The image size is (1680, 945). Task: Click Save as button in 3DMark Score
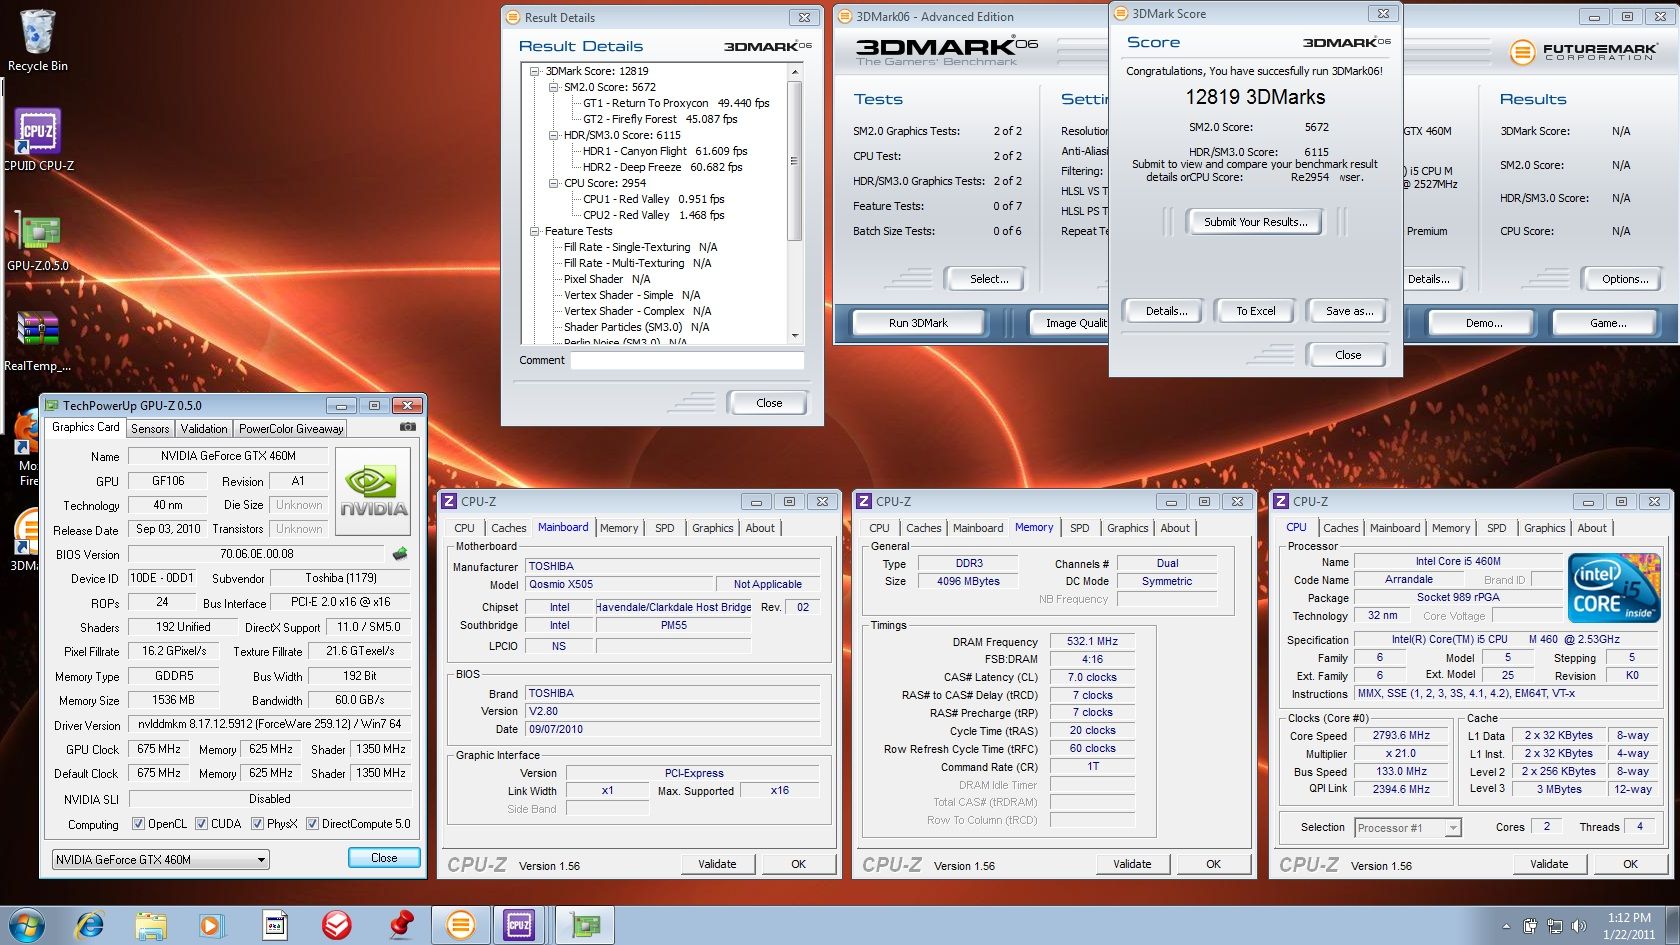[1349, 311]
